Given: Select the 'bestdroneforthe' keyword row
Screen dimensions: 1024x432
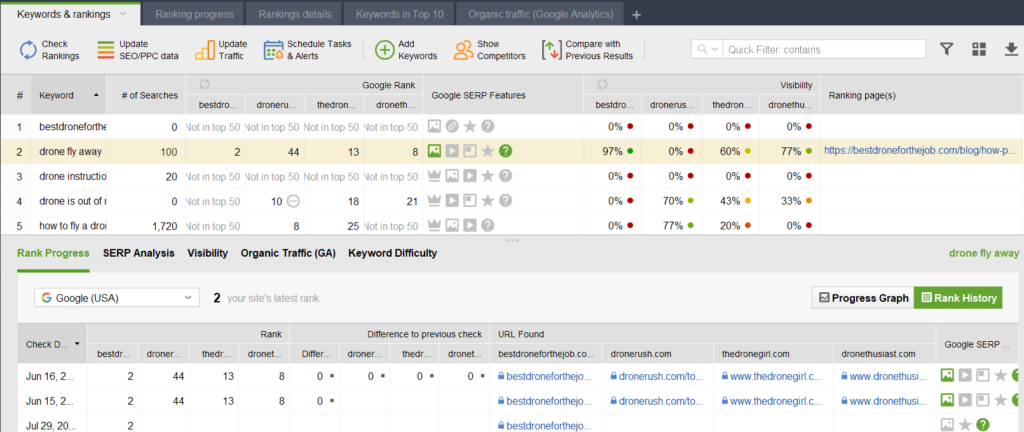Looking at the screenshot, I should (x=512, y=127).
